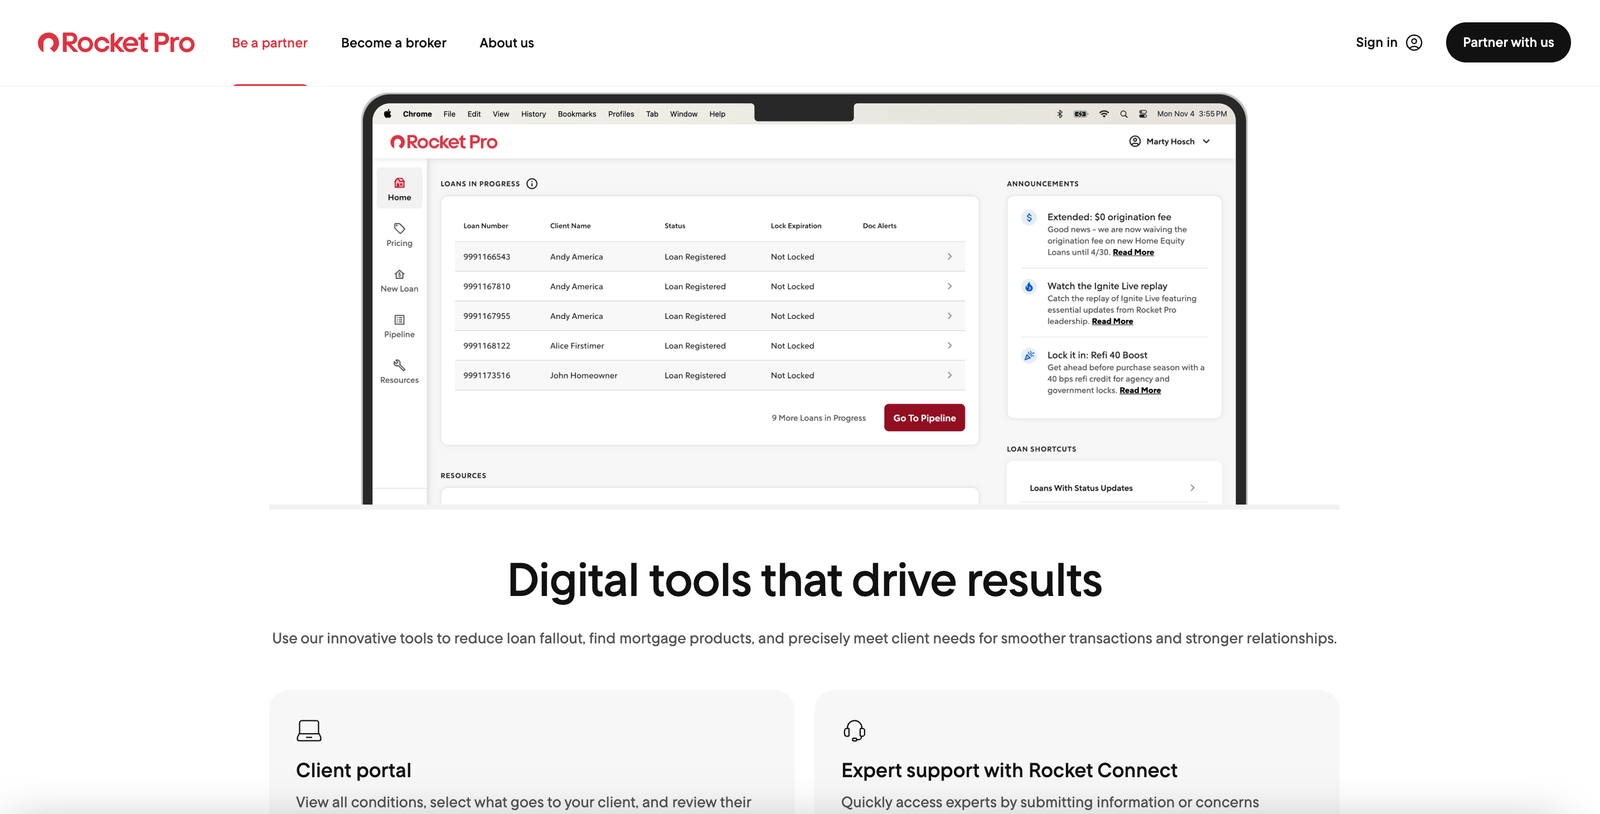Screen dimensions: 1600x814
Task: Open the Become a broker menu
Action: pyautogui.click(x=394, y=43)
